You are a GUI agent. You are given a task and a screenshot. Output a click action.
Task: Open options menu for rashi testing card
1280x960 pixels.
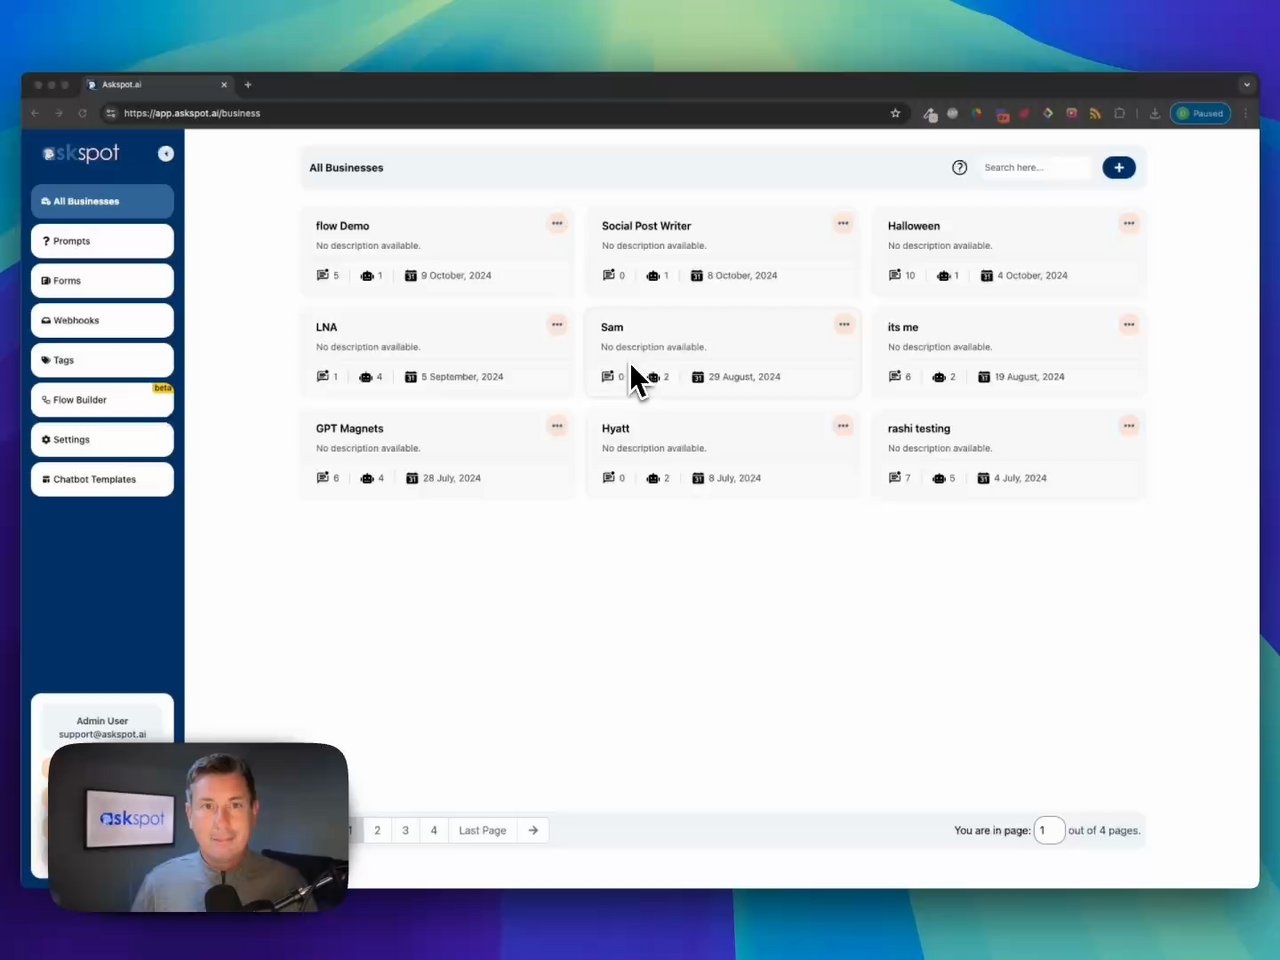[x=1129, y=426]
